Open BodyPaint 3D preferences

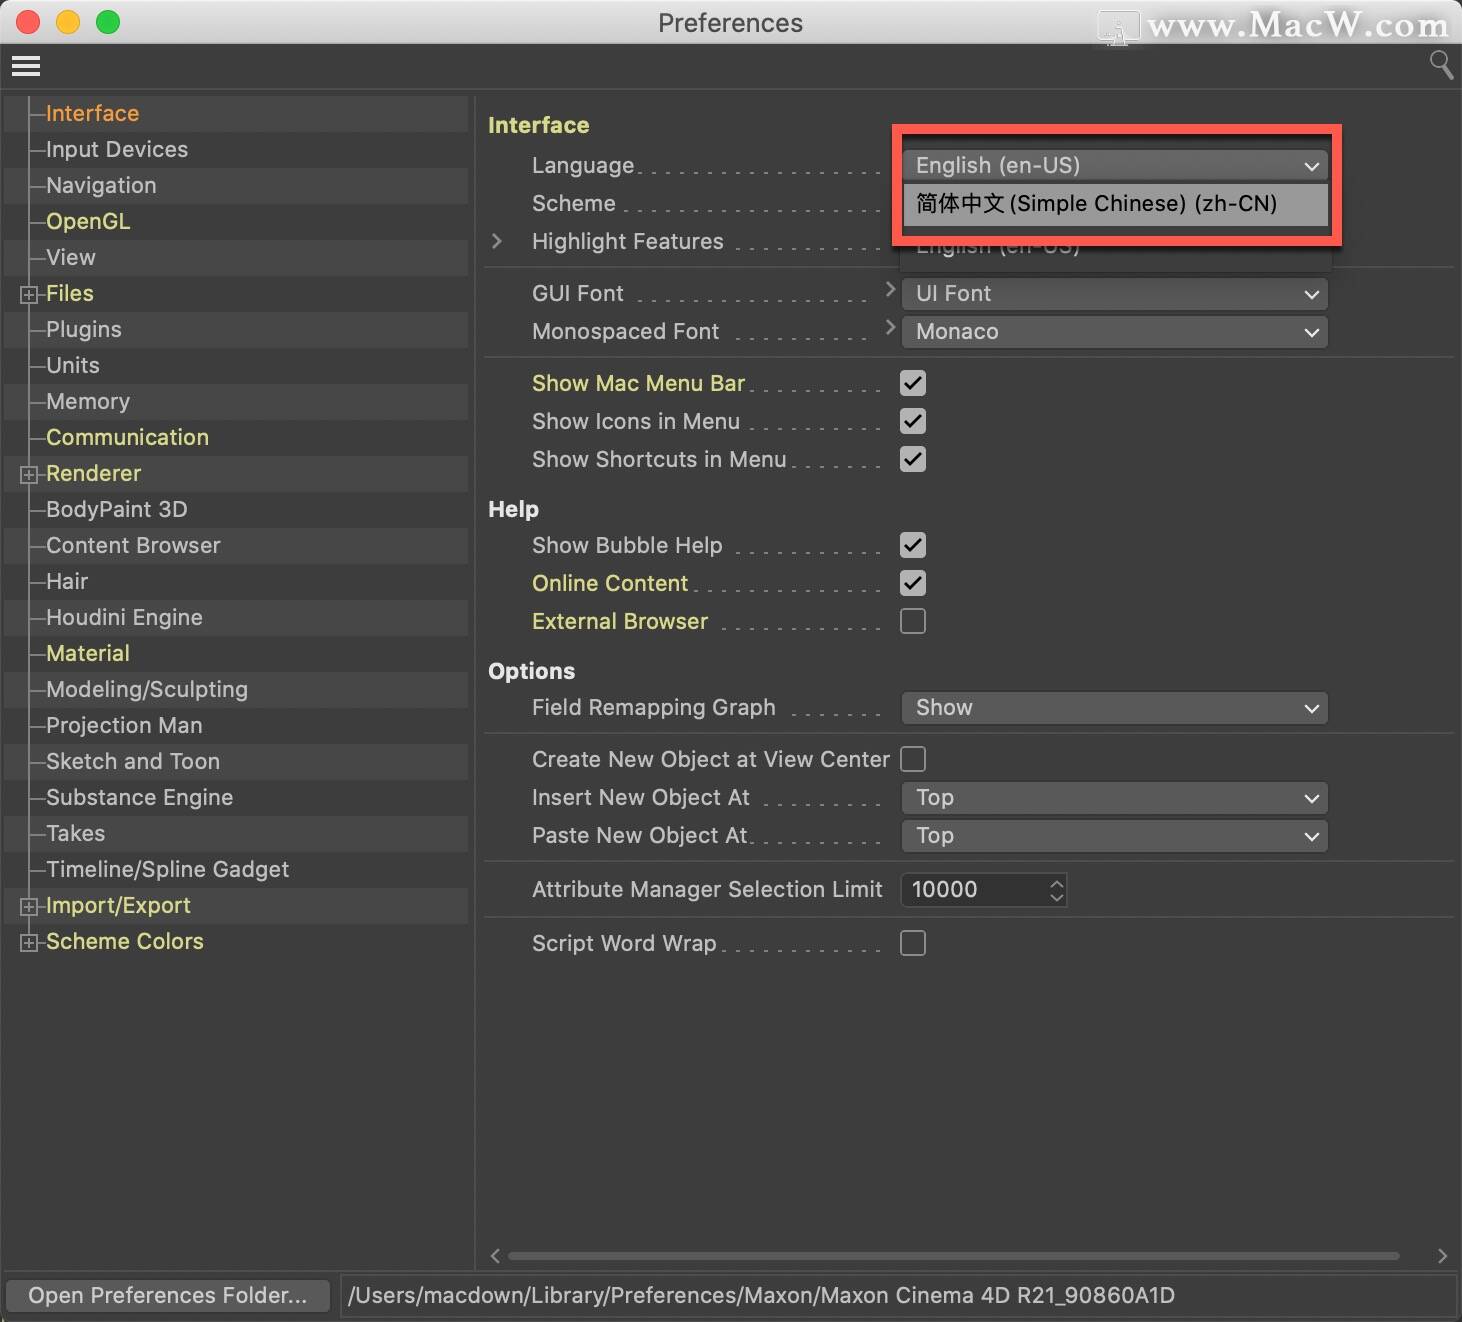coord(117,509)
